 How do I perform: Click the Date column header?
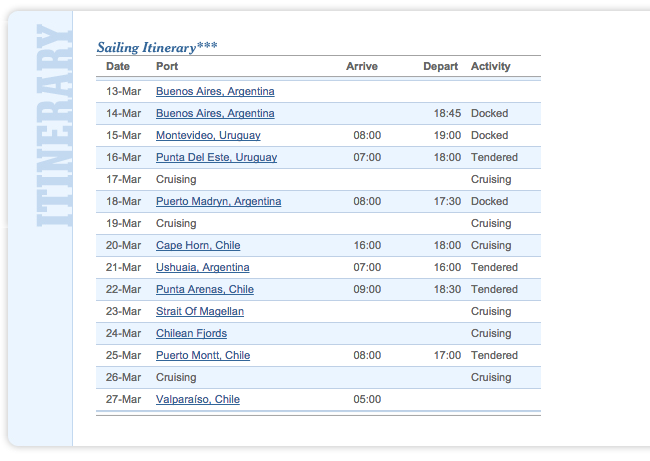[x=118, y=67]
